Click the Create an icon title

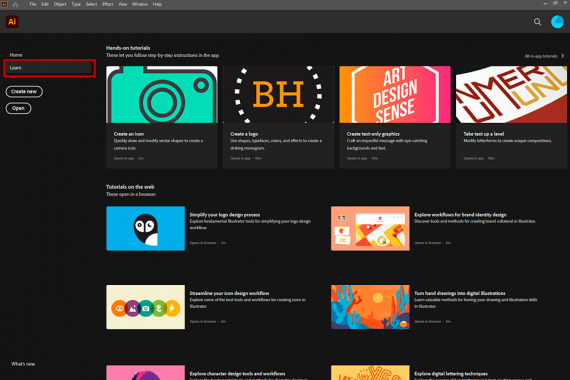(x=129, y=134)
